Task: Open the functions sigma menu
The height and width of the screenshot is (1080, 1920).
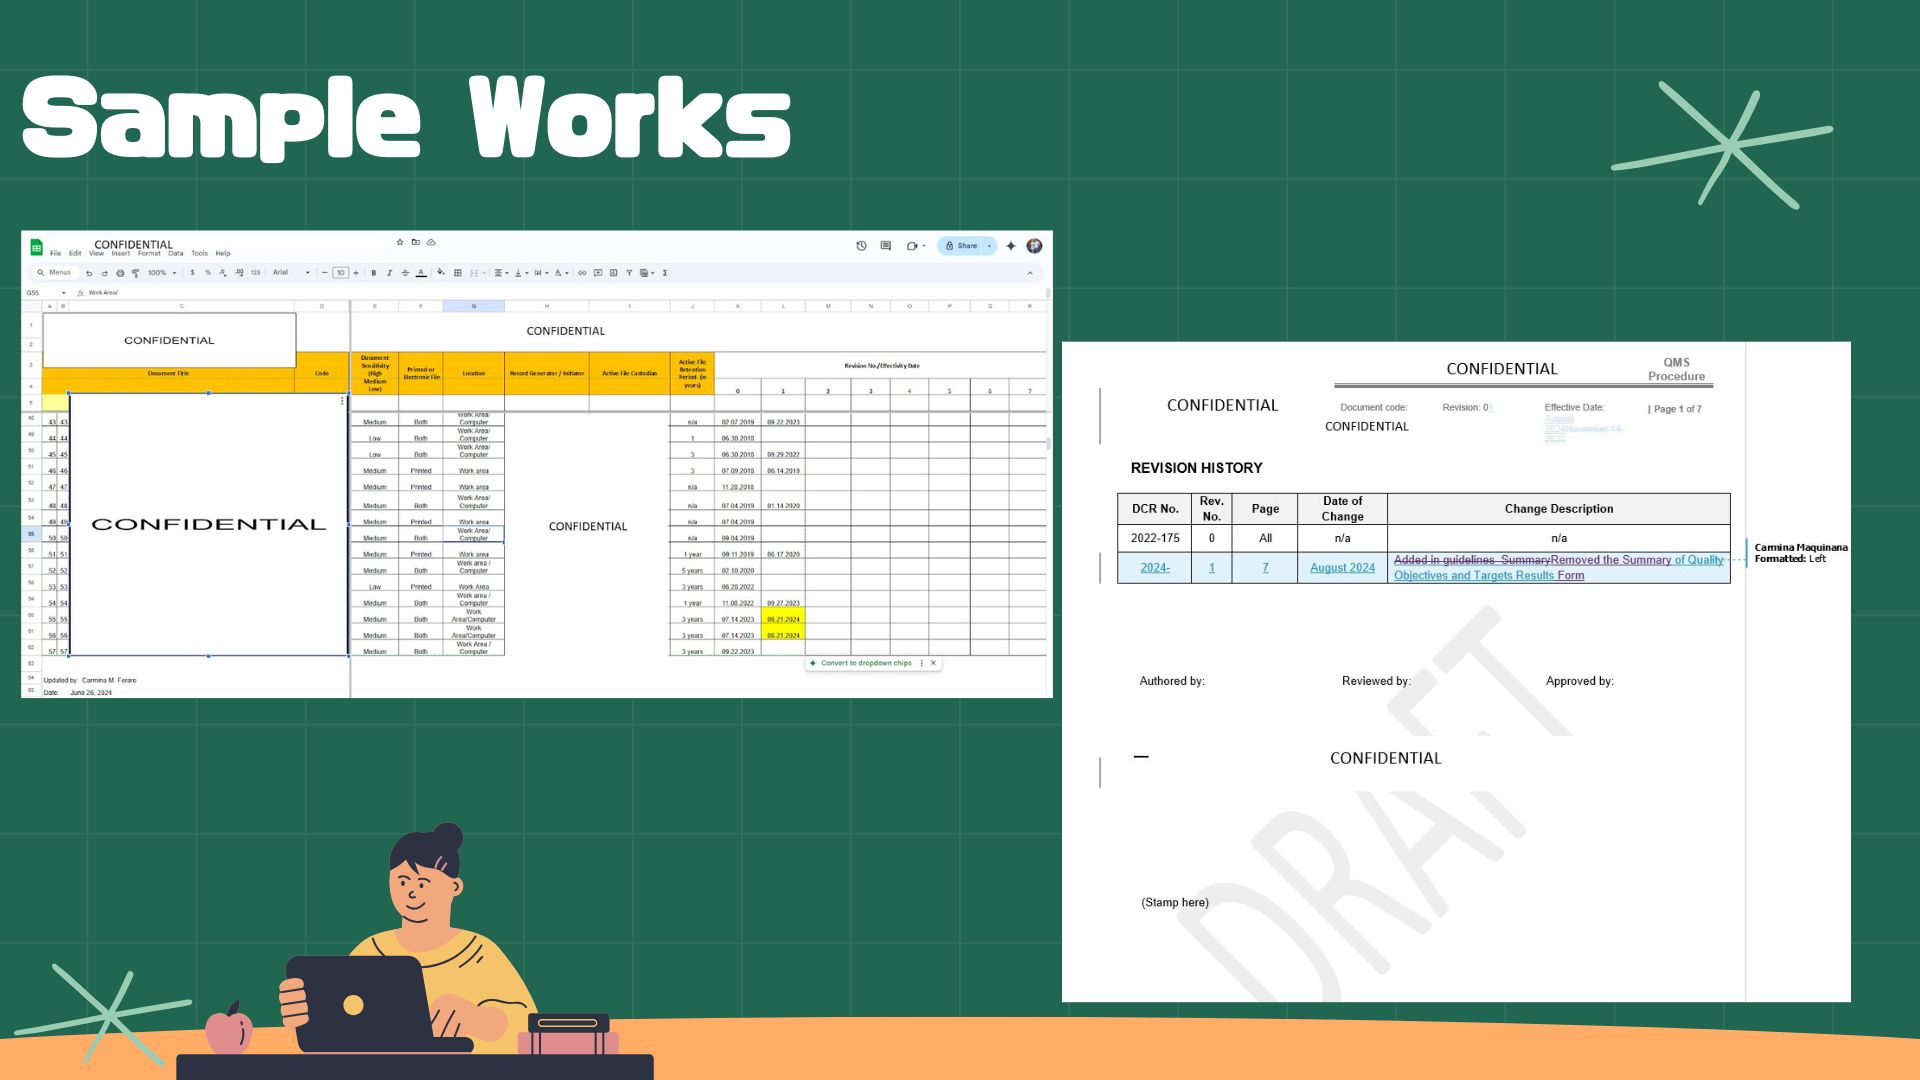Action: pyautogui.click(x=665, y=273)
